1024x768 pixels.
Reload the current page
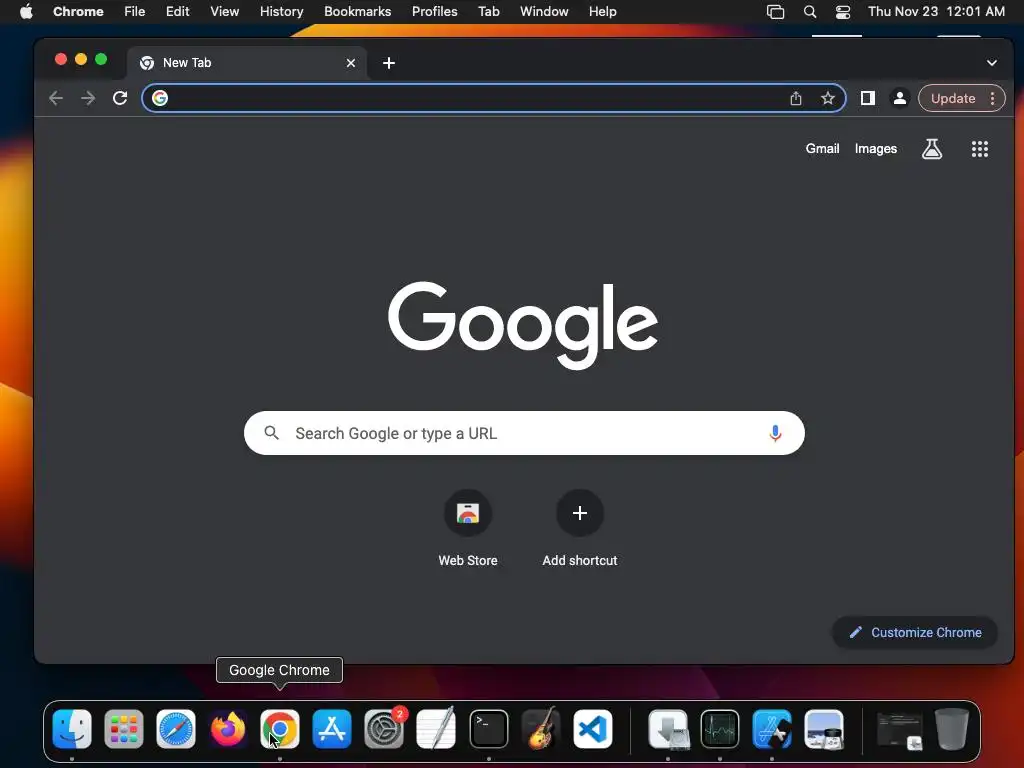pyautogui.click(x=120, y=98)
